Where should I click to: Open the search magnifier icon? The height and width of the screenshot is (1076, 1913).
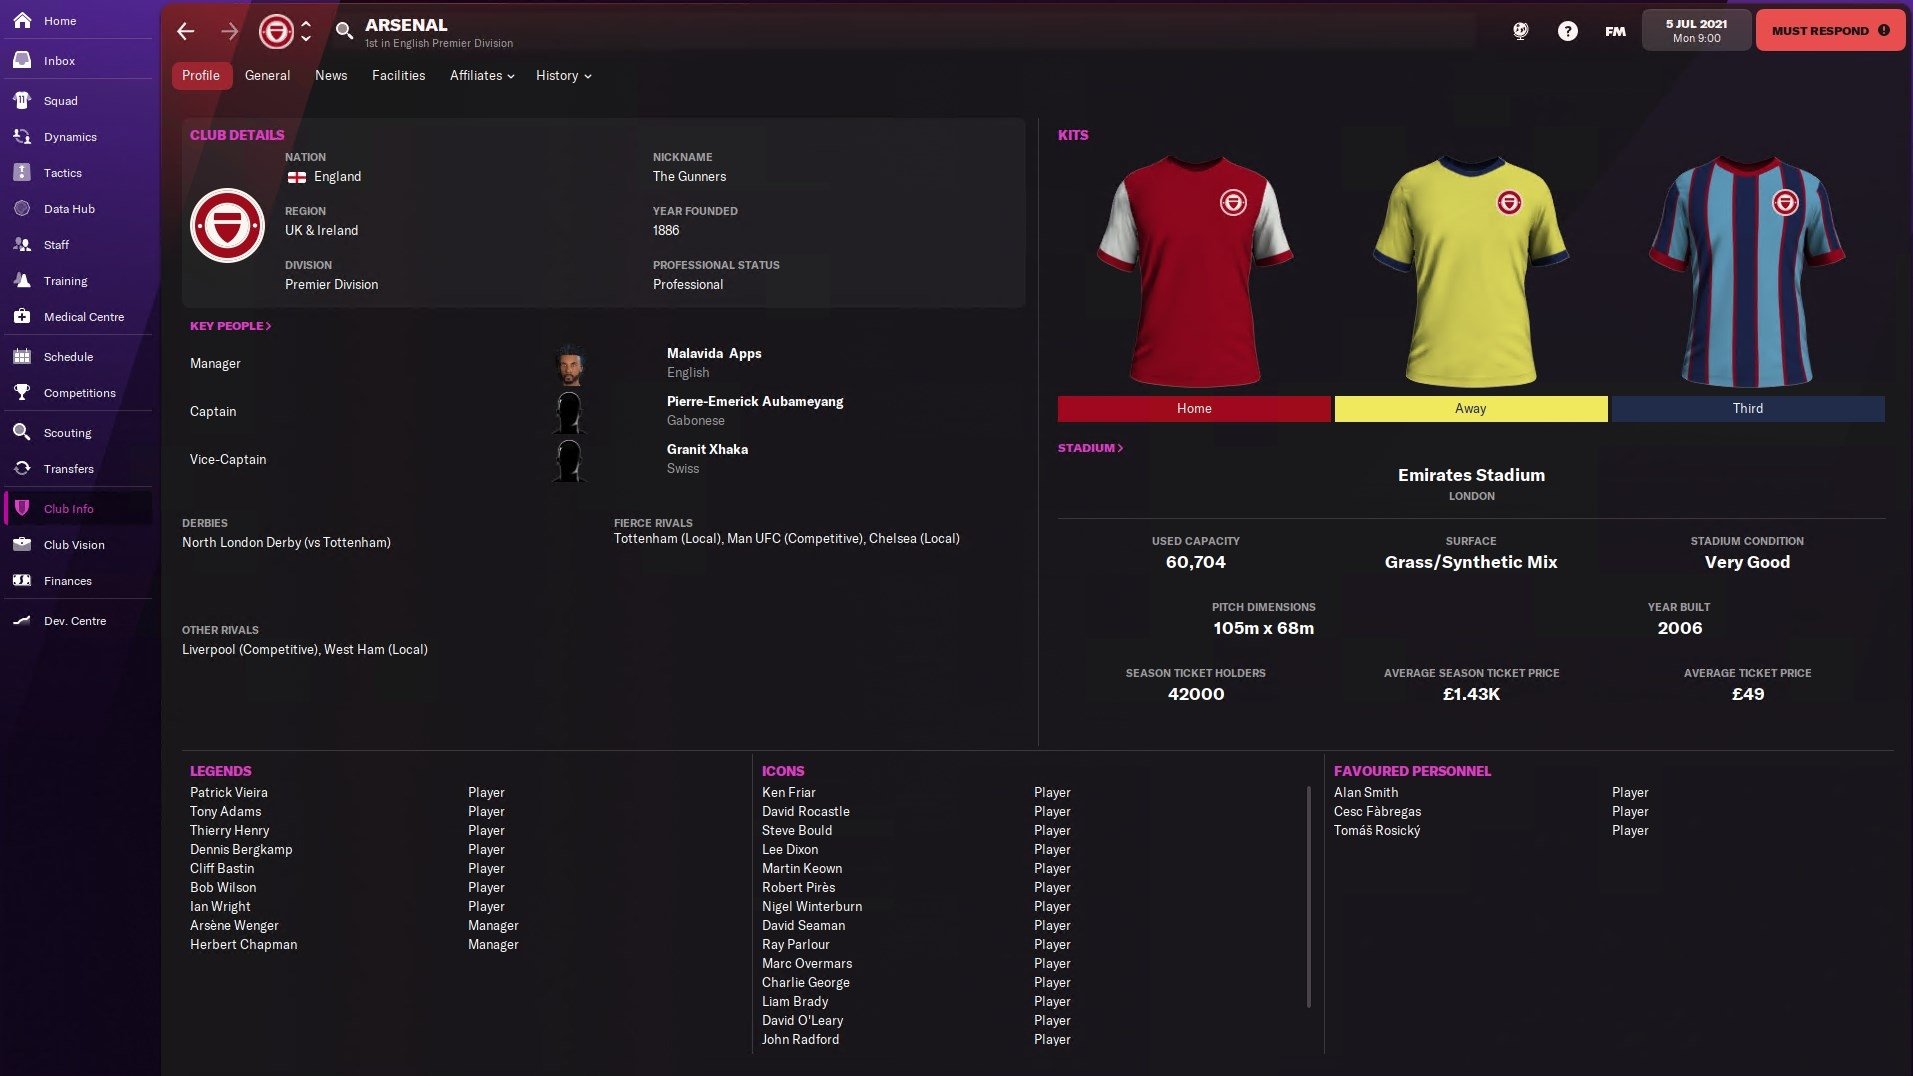(344, 31)
